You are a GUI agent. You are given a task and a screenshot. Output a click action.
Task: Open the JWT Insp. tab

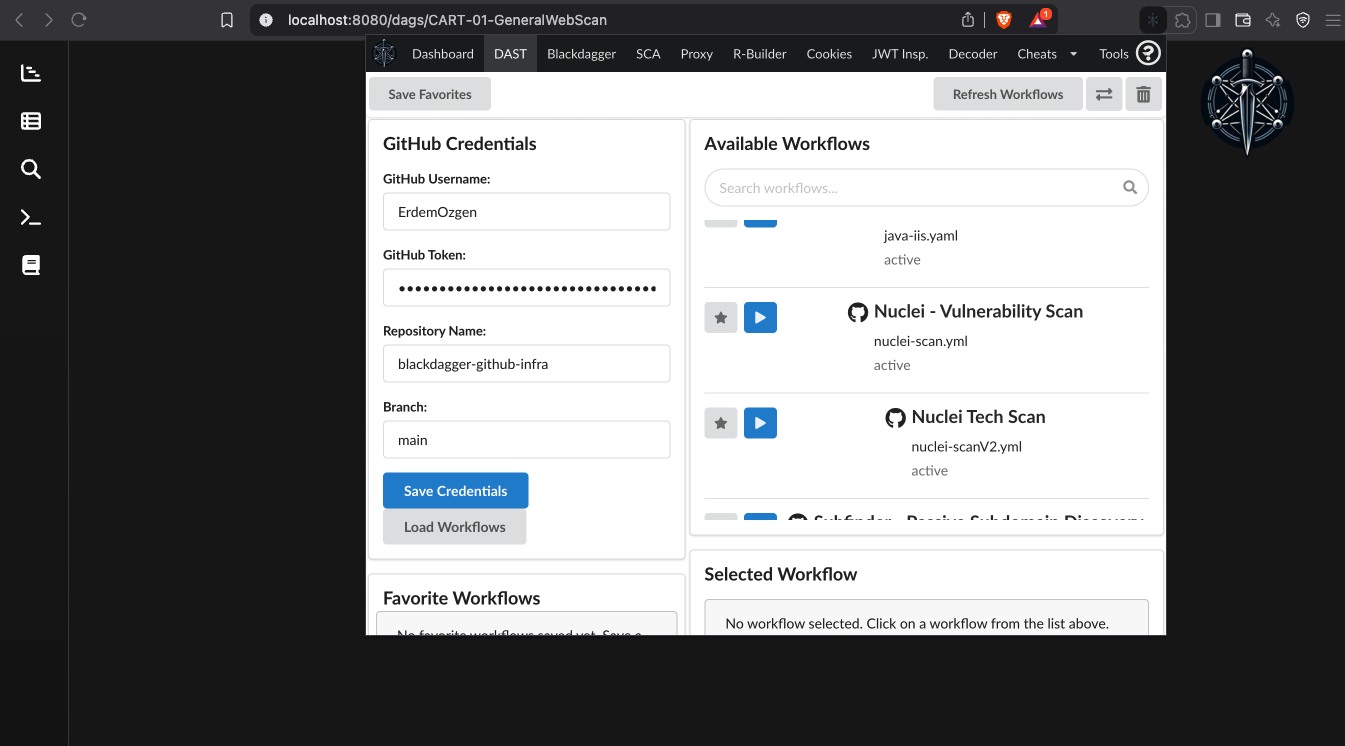point(900,54)
